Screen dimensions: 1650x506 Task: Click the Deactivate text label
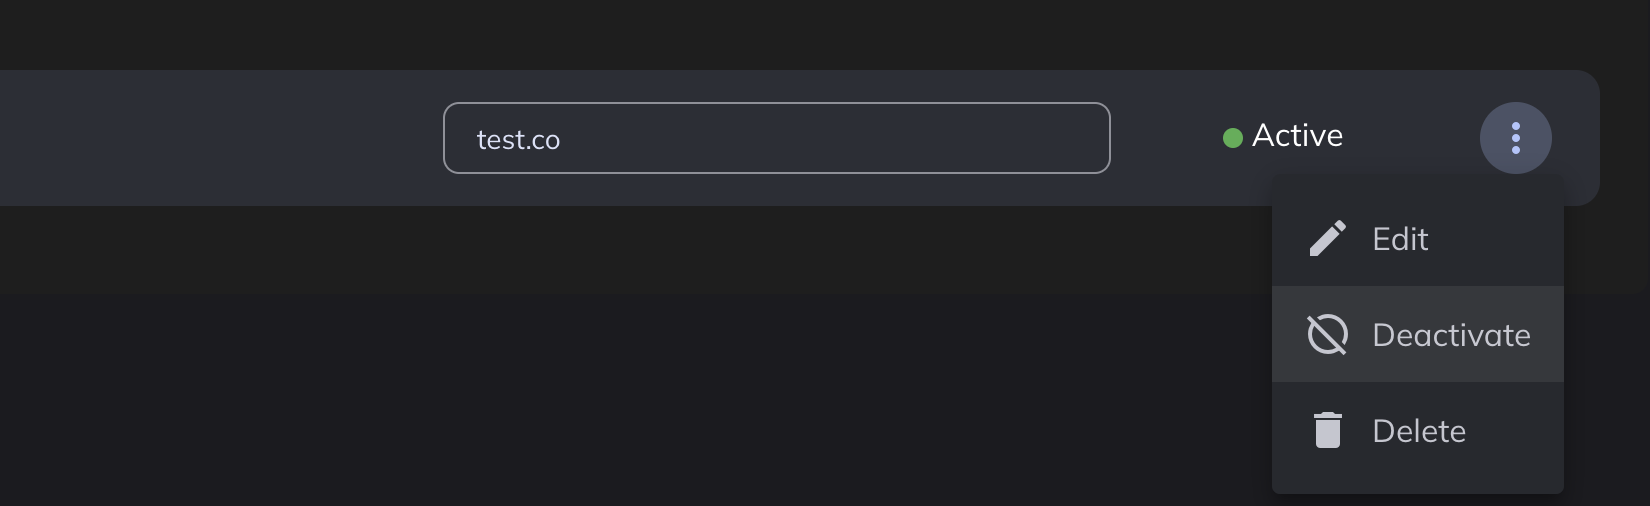(x=1451, y=335)
